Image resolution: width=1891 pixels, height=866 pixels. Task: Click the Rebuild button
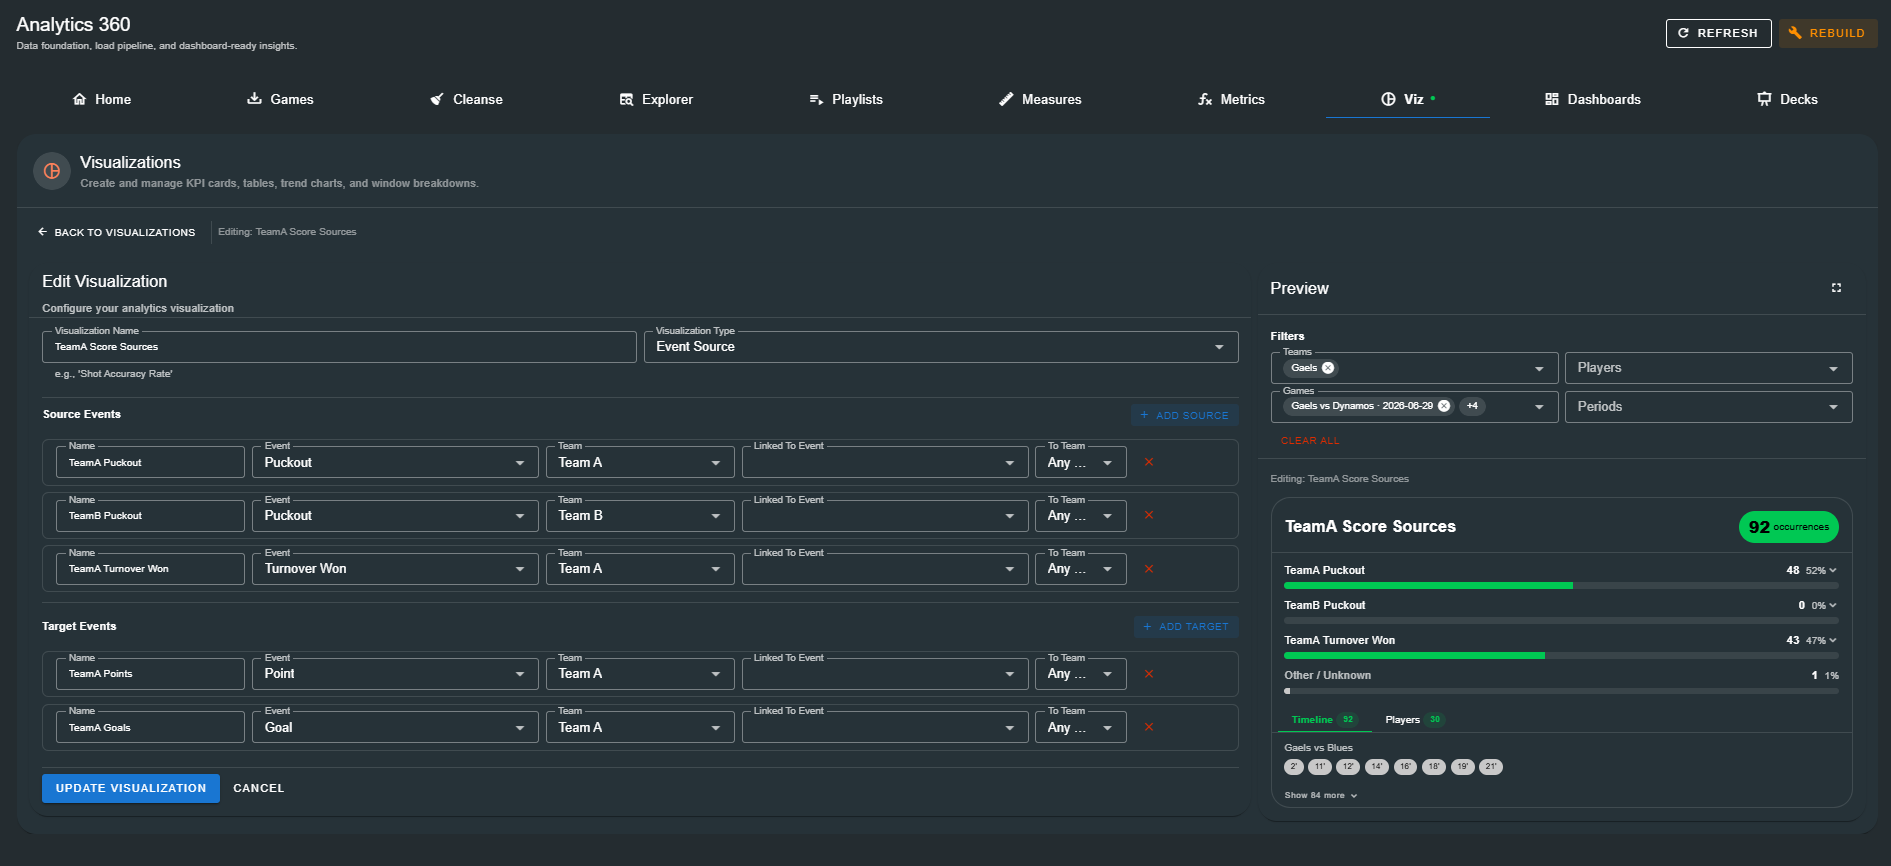click(1827, 33)
